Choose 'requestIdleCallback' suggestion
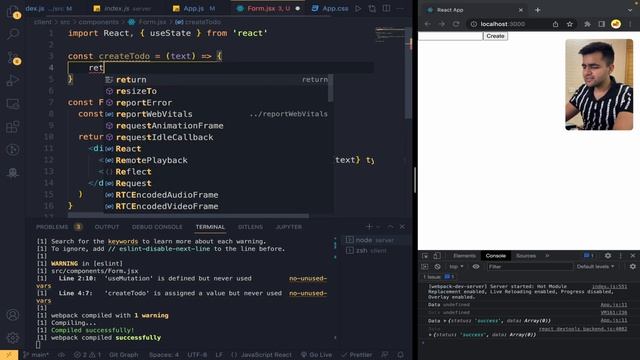This screenshot has width=640, height=360. 216,137
